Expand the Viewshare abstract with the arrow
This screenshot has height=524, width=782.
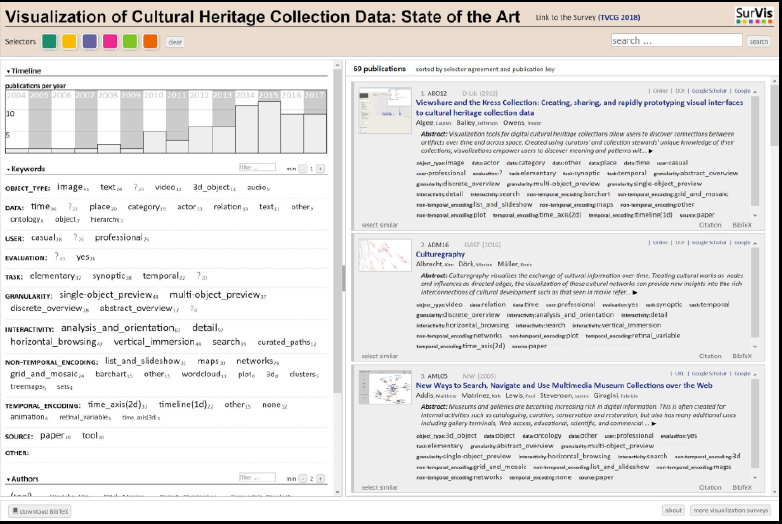pos(651,151)
